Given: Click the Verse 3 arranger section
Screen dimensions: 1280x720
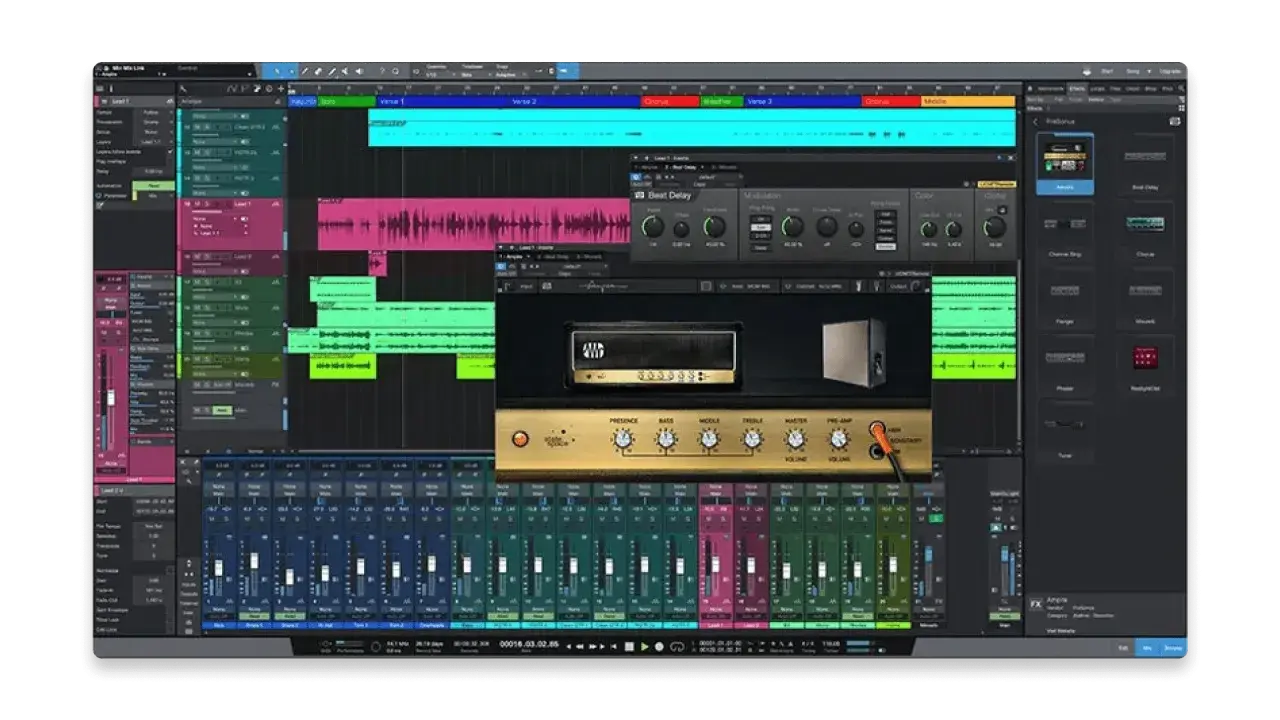Looking at the screenshot, I should pyautogui.click(x=803, y=101).
